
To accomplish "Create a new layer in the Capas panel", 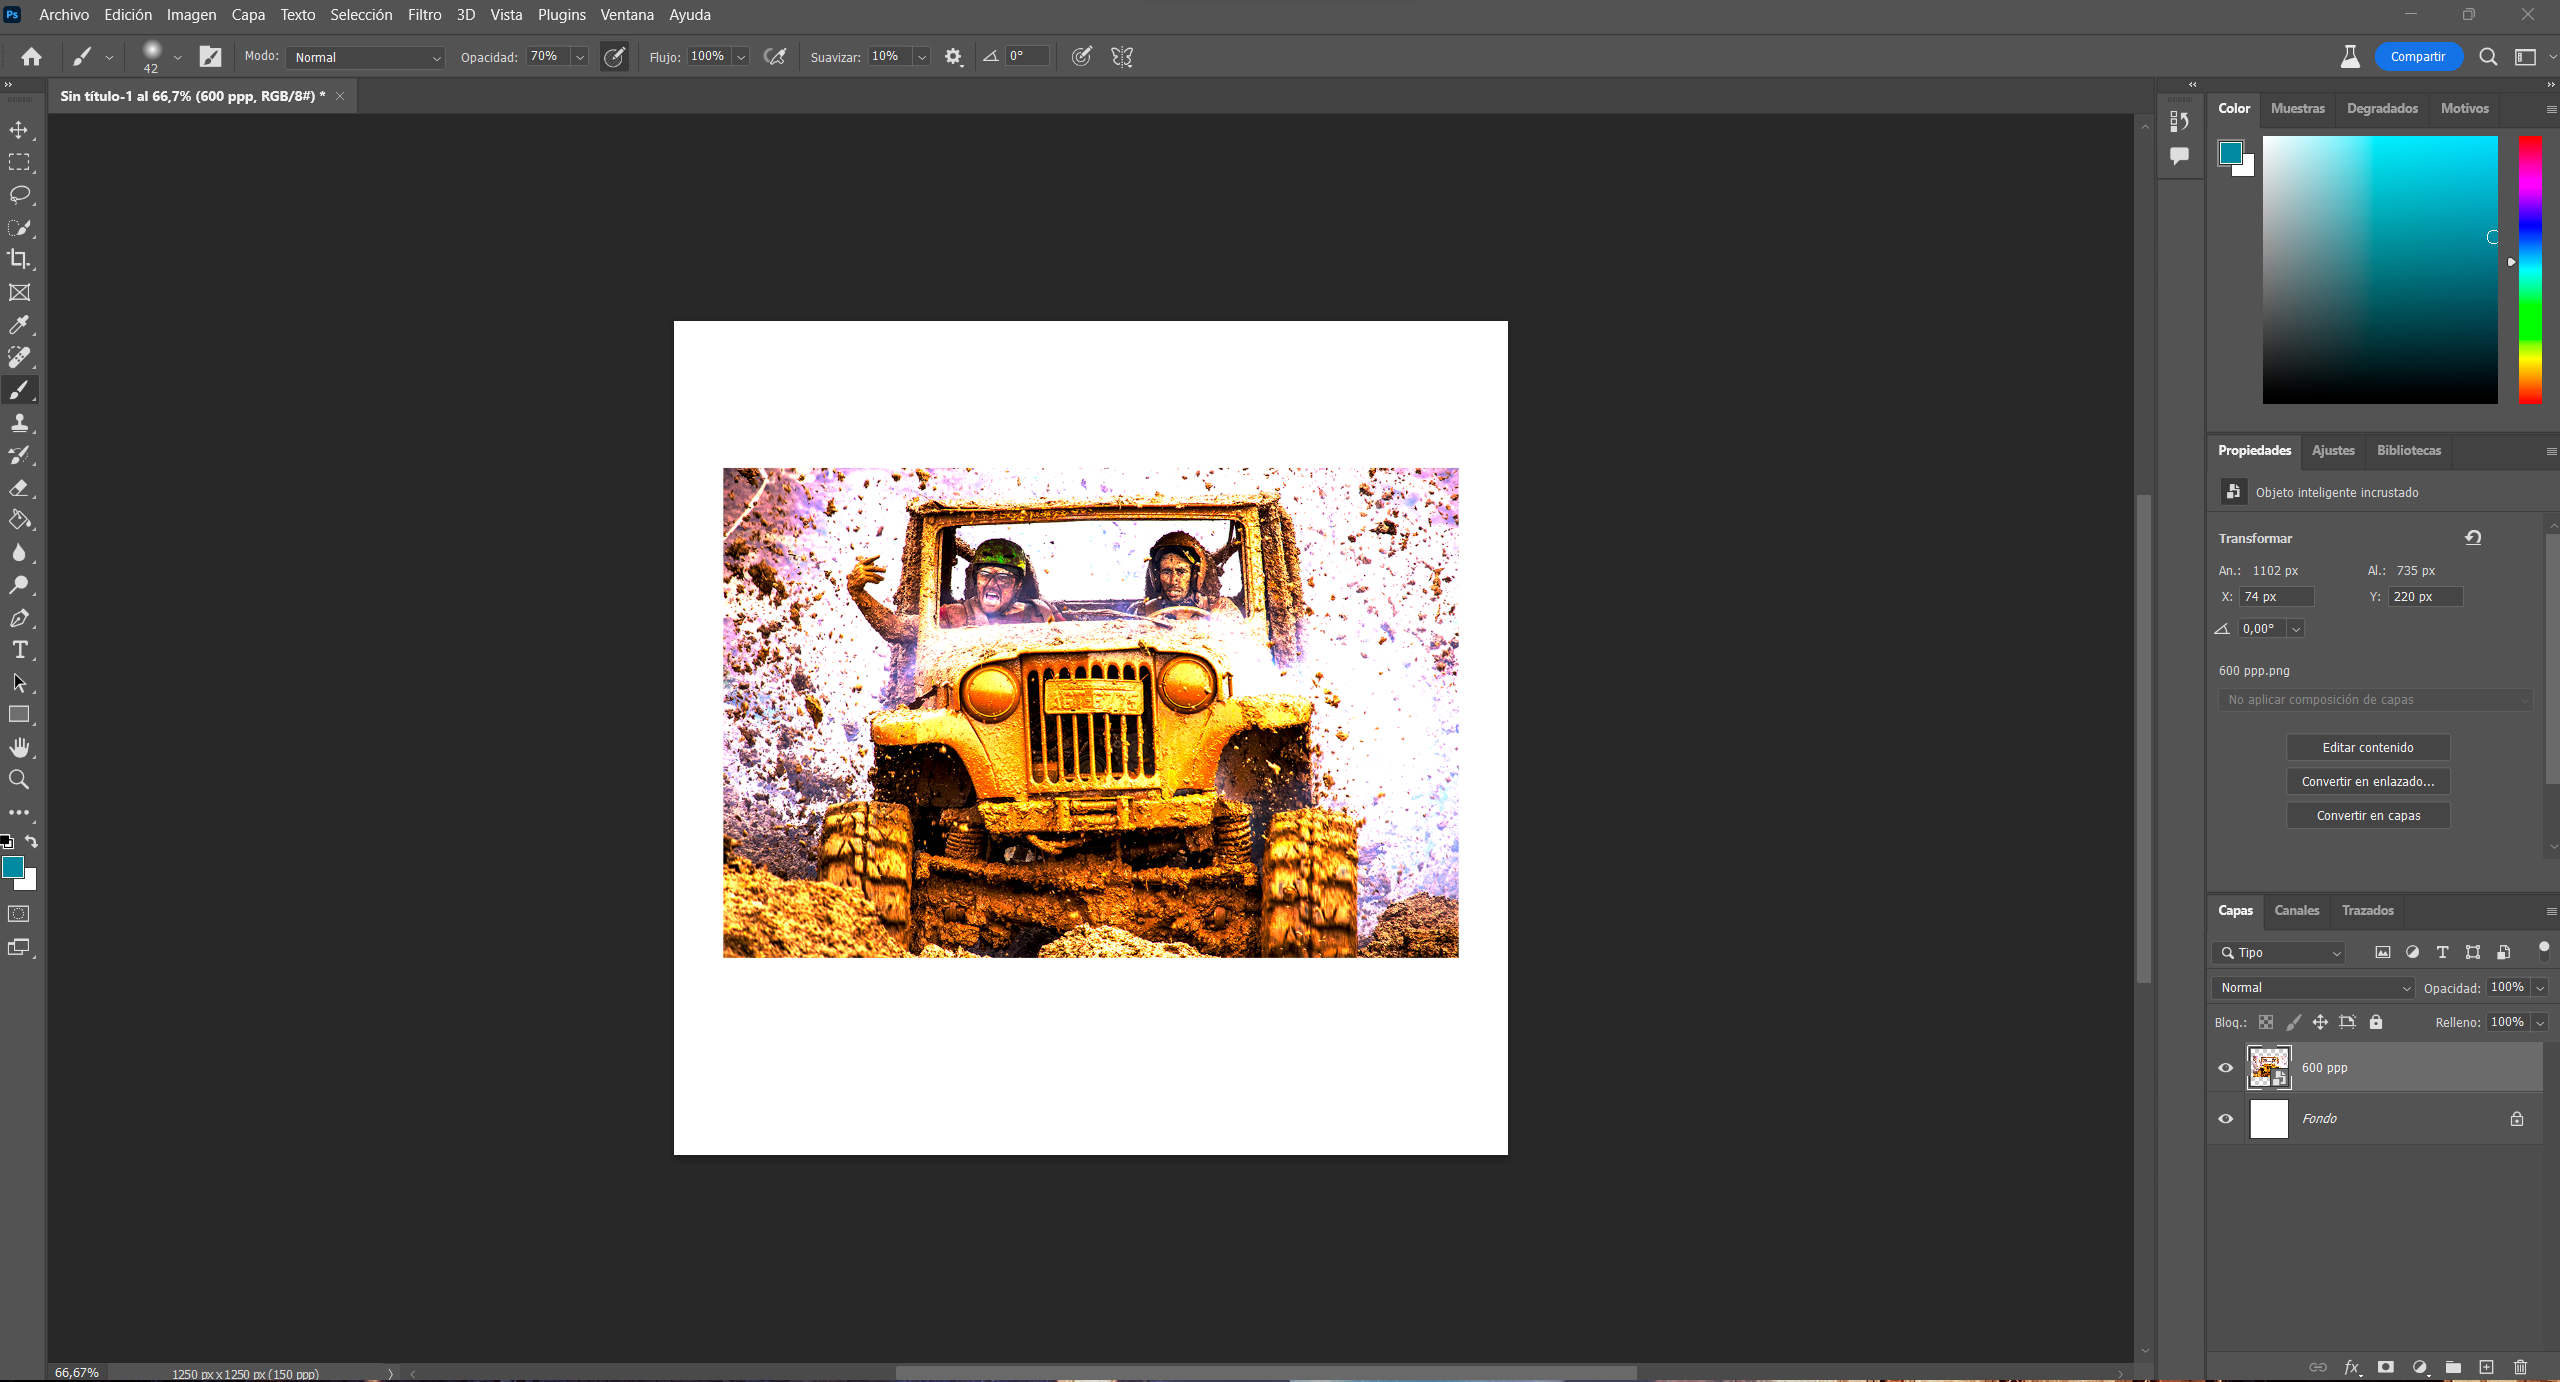I will (2485, 1367).
